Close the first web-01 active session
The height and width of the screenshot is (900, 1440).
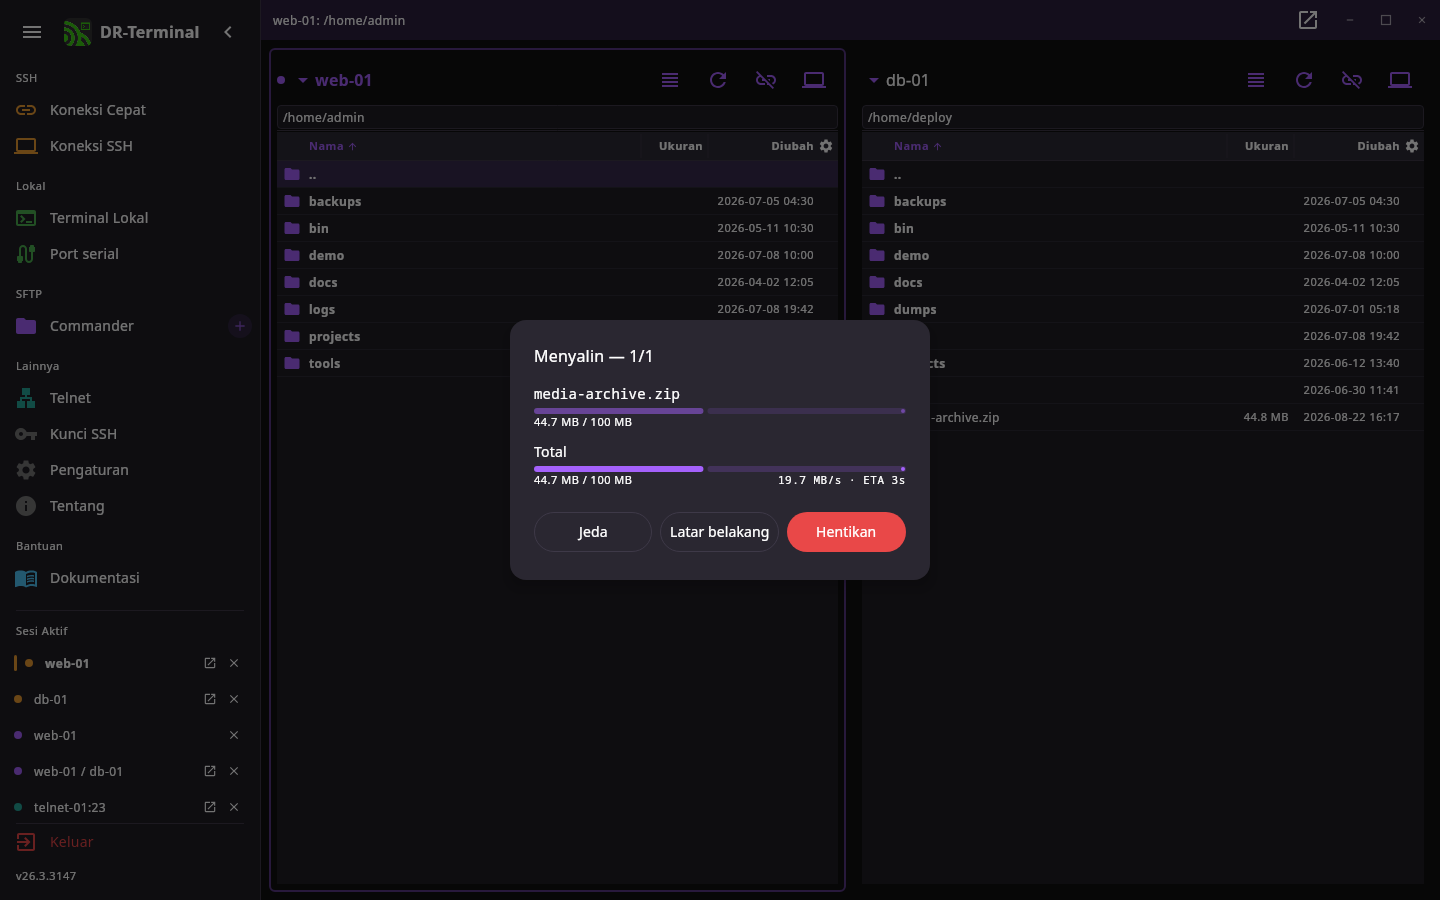[x=234, y=663]
